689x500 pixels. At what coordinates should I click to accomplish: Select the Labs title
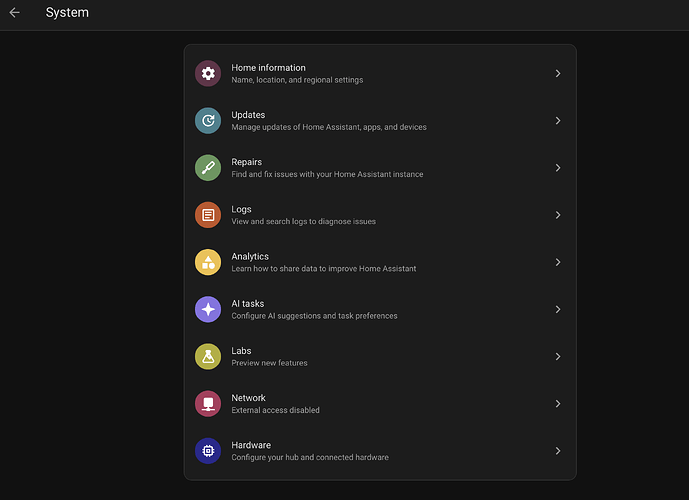241,351
